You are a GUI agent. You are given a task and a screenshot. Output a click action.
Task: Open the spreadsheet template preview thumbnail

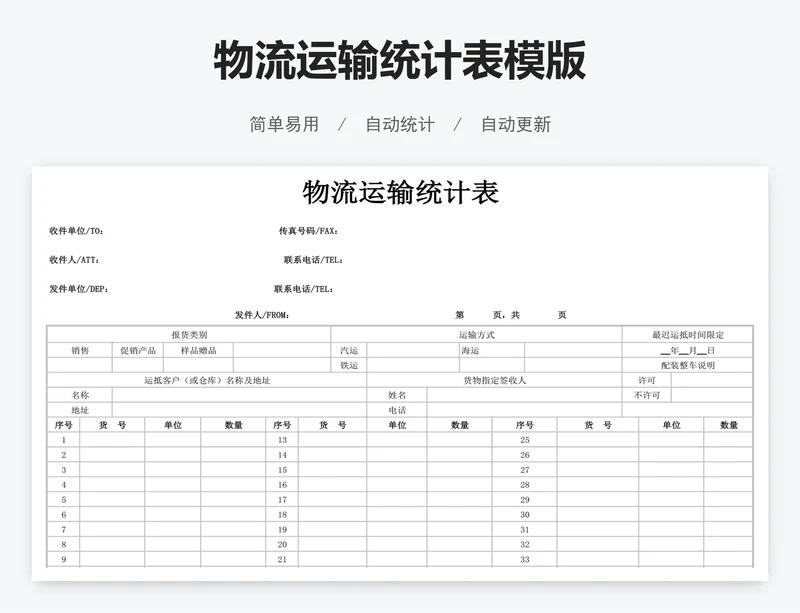point(400,373)
